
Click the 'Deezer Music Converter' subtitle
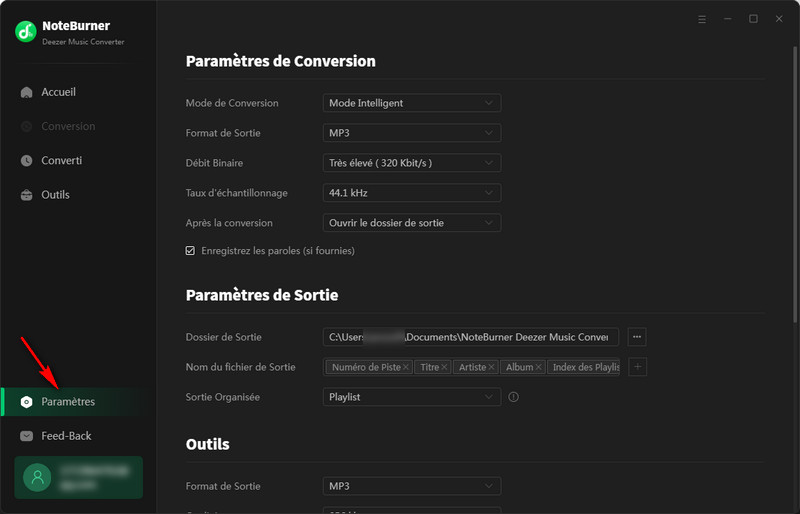83,42
